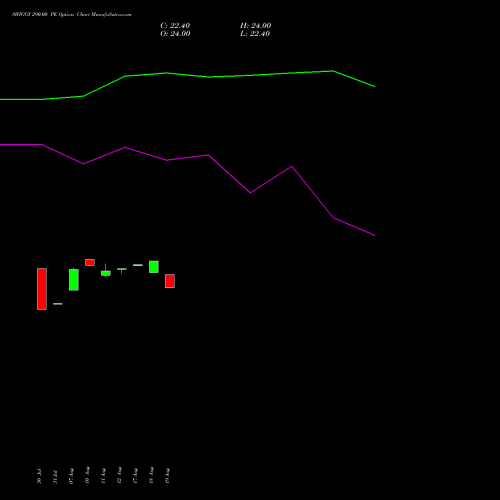Select the small red candle for 10 Aug

tap(90, 262)
